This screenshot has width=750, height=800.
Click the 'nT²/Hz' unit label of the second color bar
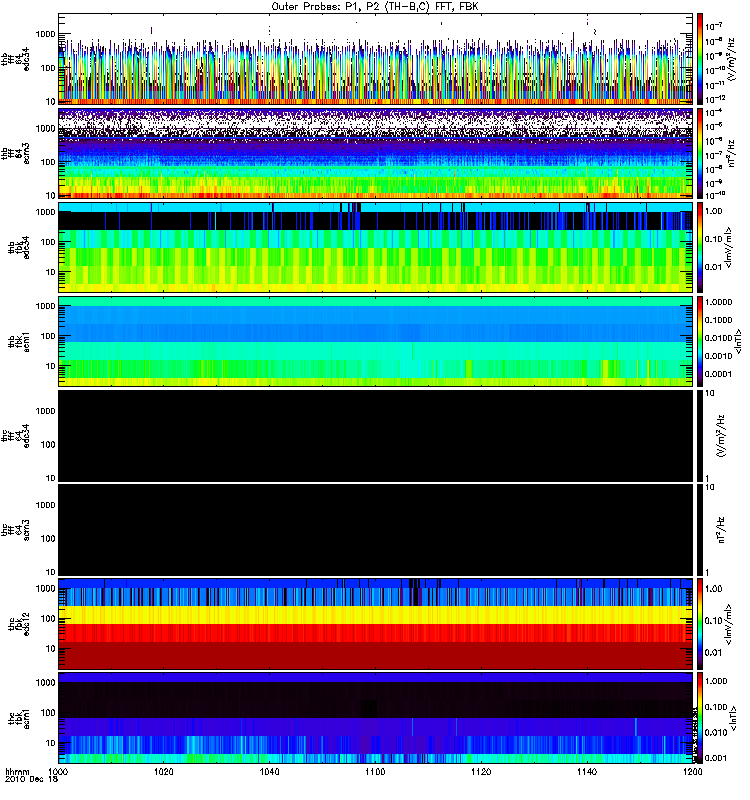pyautogui.click(x=732, y=153)
